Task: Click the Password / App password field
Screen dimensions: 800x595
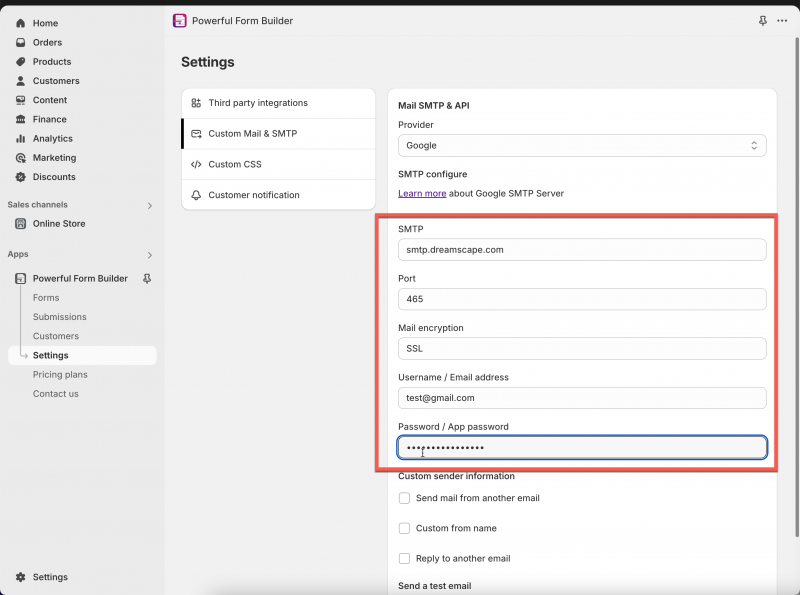Action: [582, 447]
